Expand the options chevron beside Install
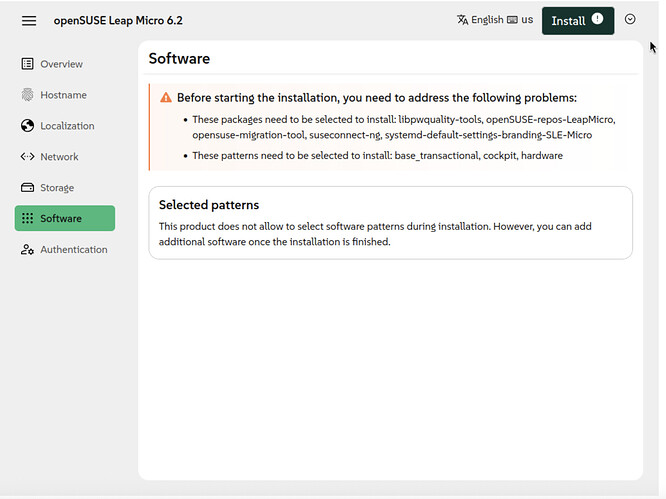This screenshot has width=666, height=499. click(x=630, y=20)
